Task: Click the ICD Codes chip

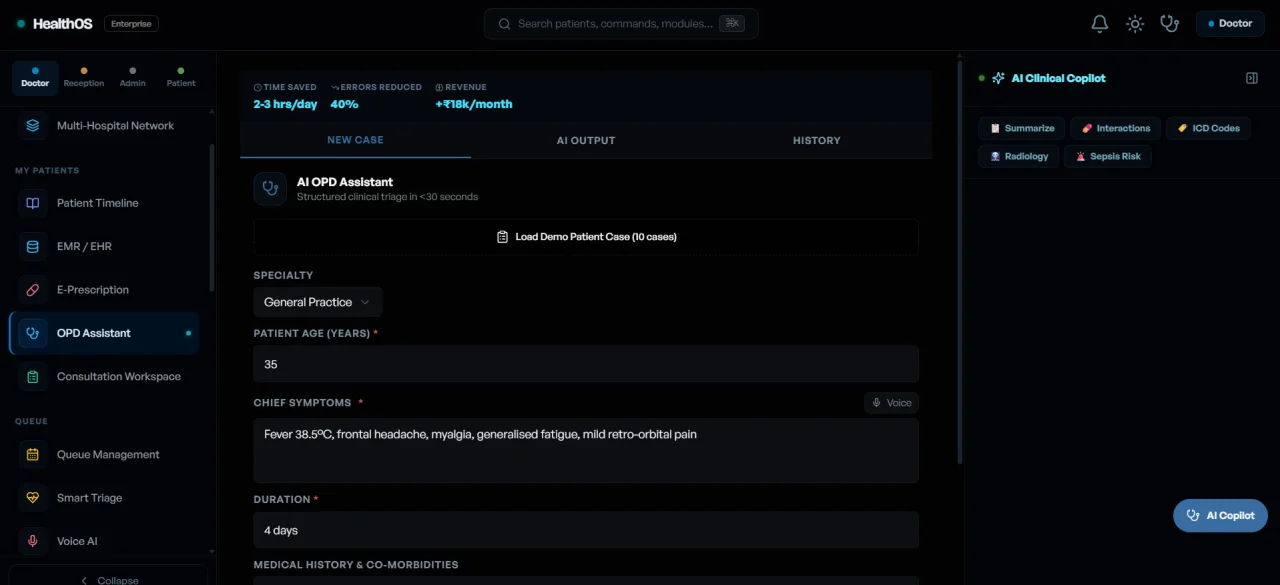Action: 1208,128
